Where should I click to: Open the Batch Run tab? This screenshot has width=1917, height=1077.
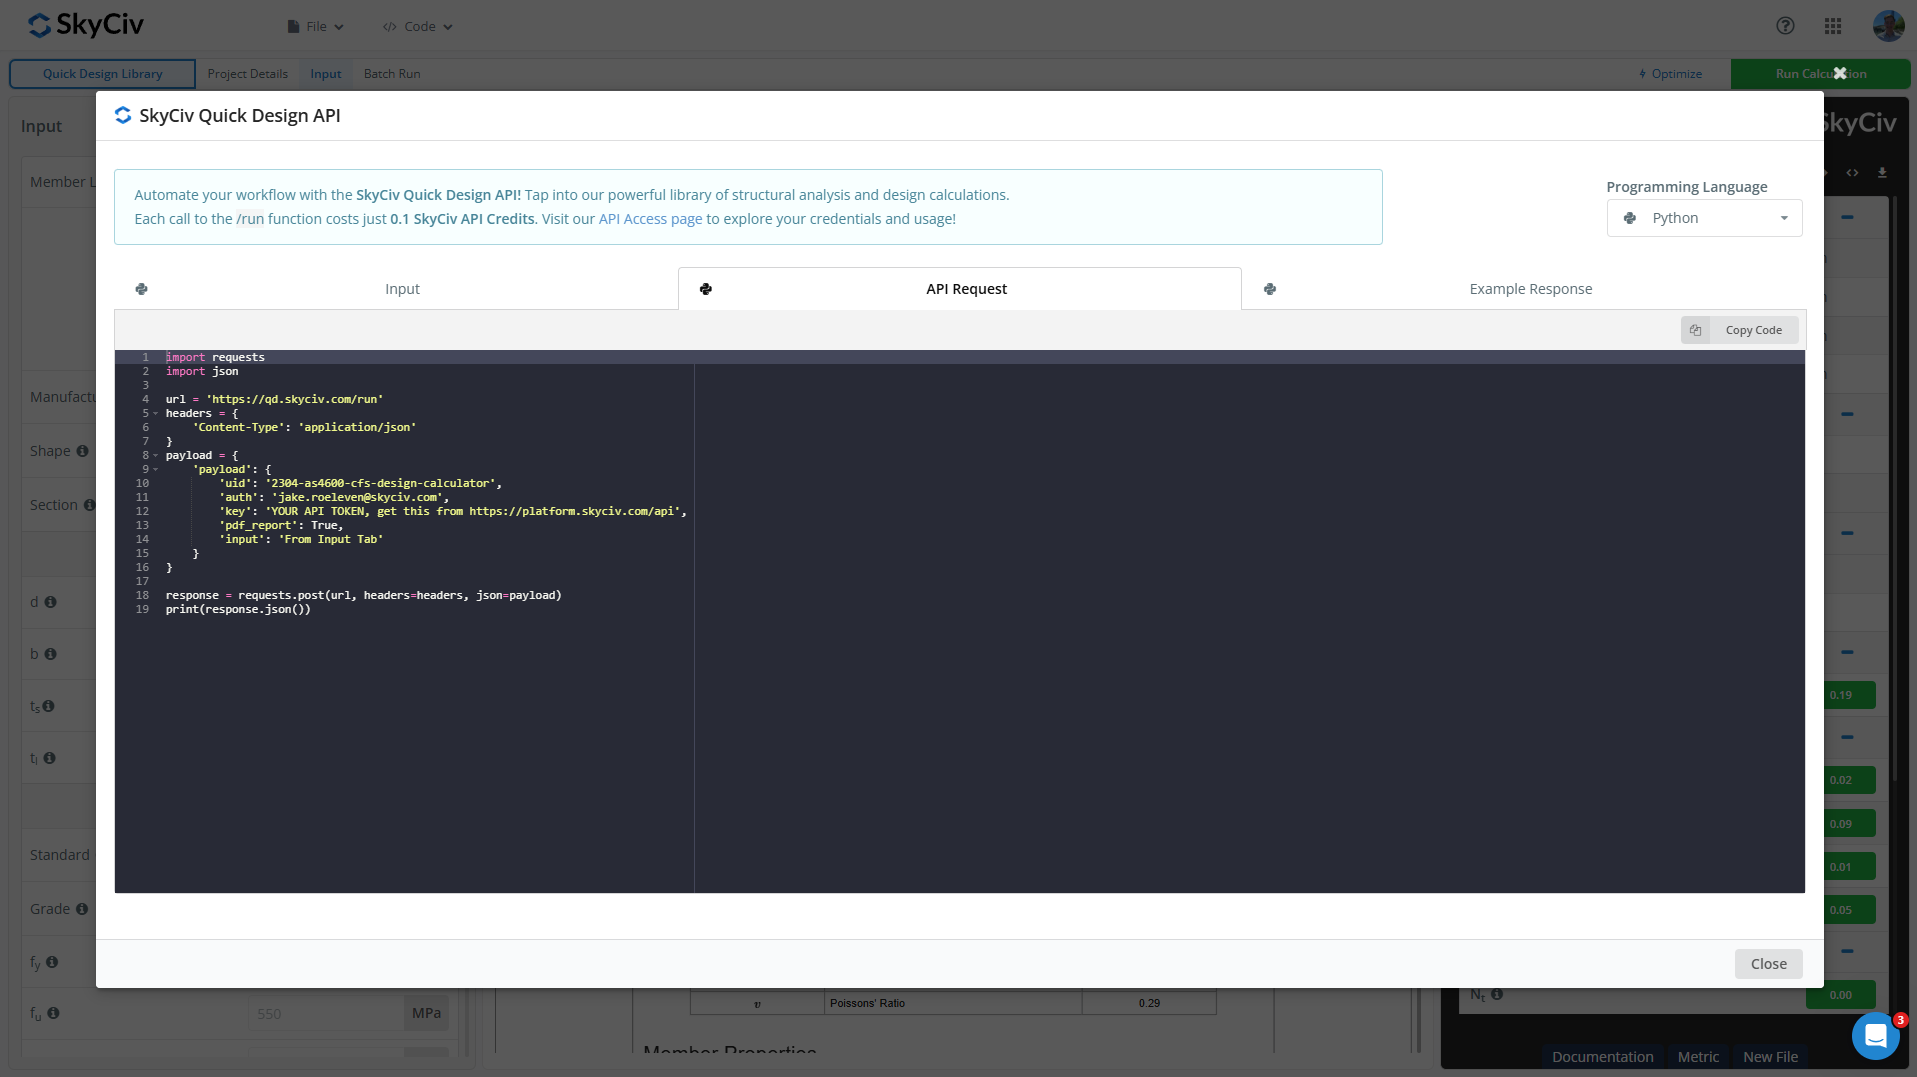point(392,74)
